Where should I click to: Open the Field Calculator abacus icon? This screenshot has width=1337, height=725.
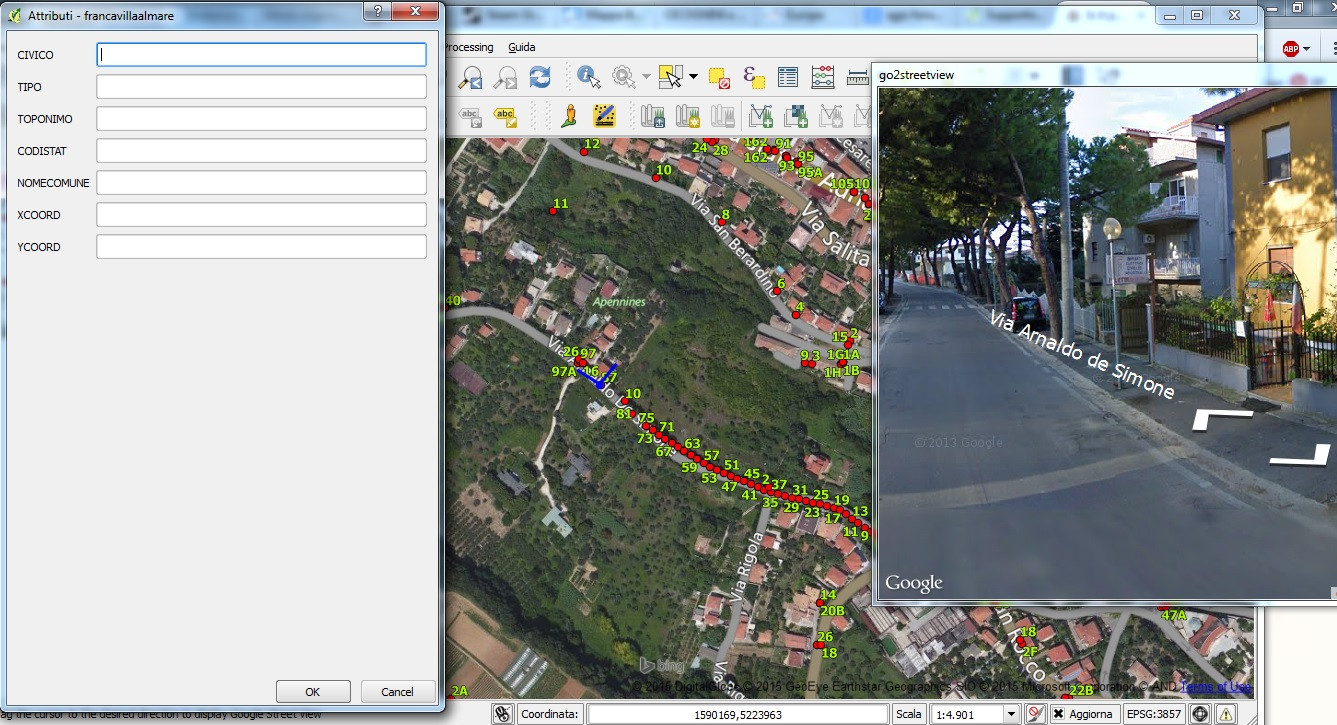pyautogui.click(x=823, y=77)
